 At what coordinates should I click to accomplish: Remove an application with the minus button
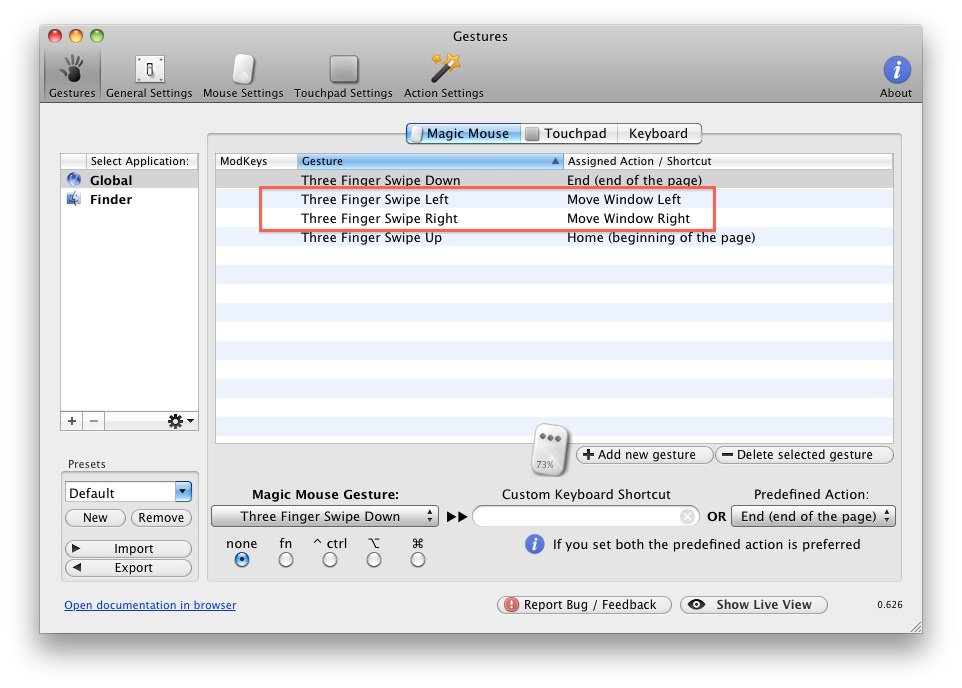click(94, 421)
